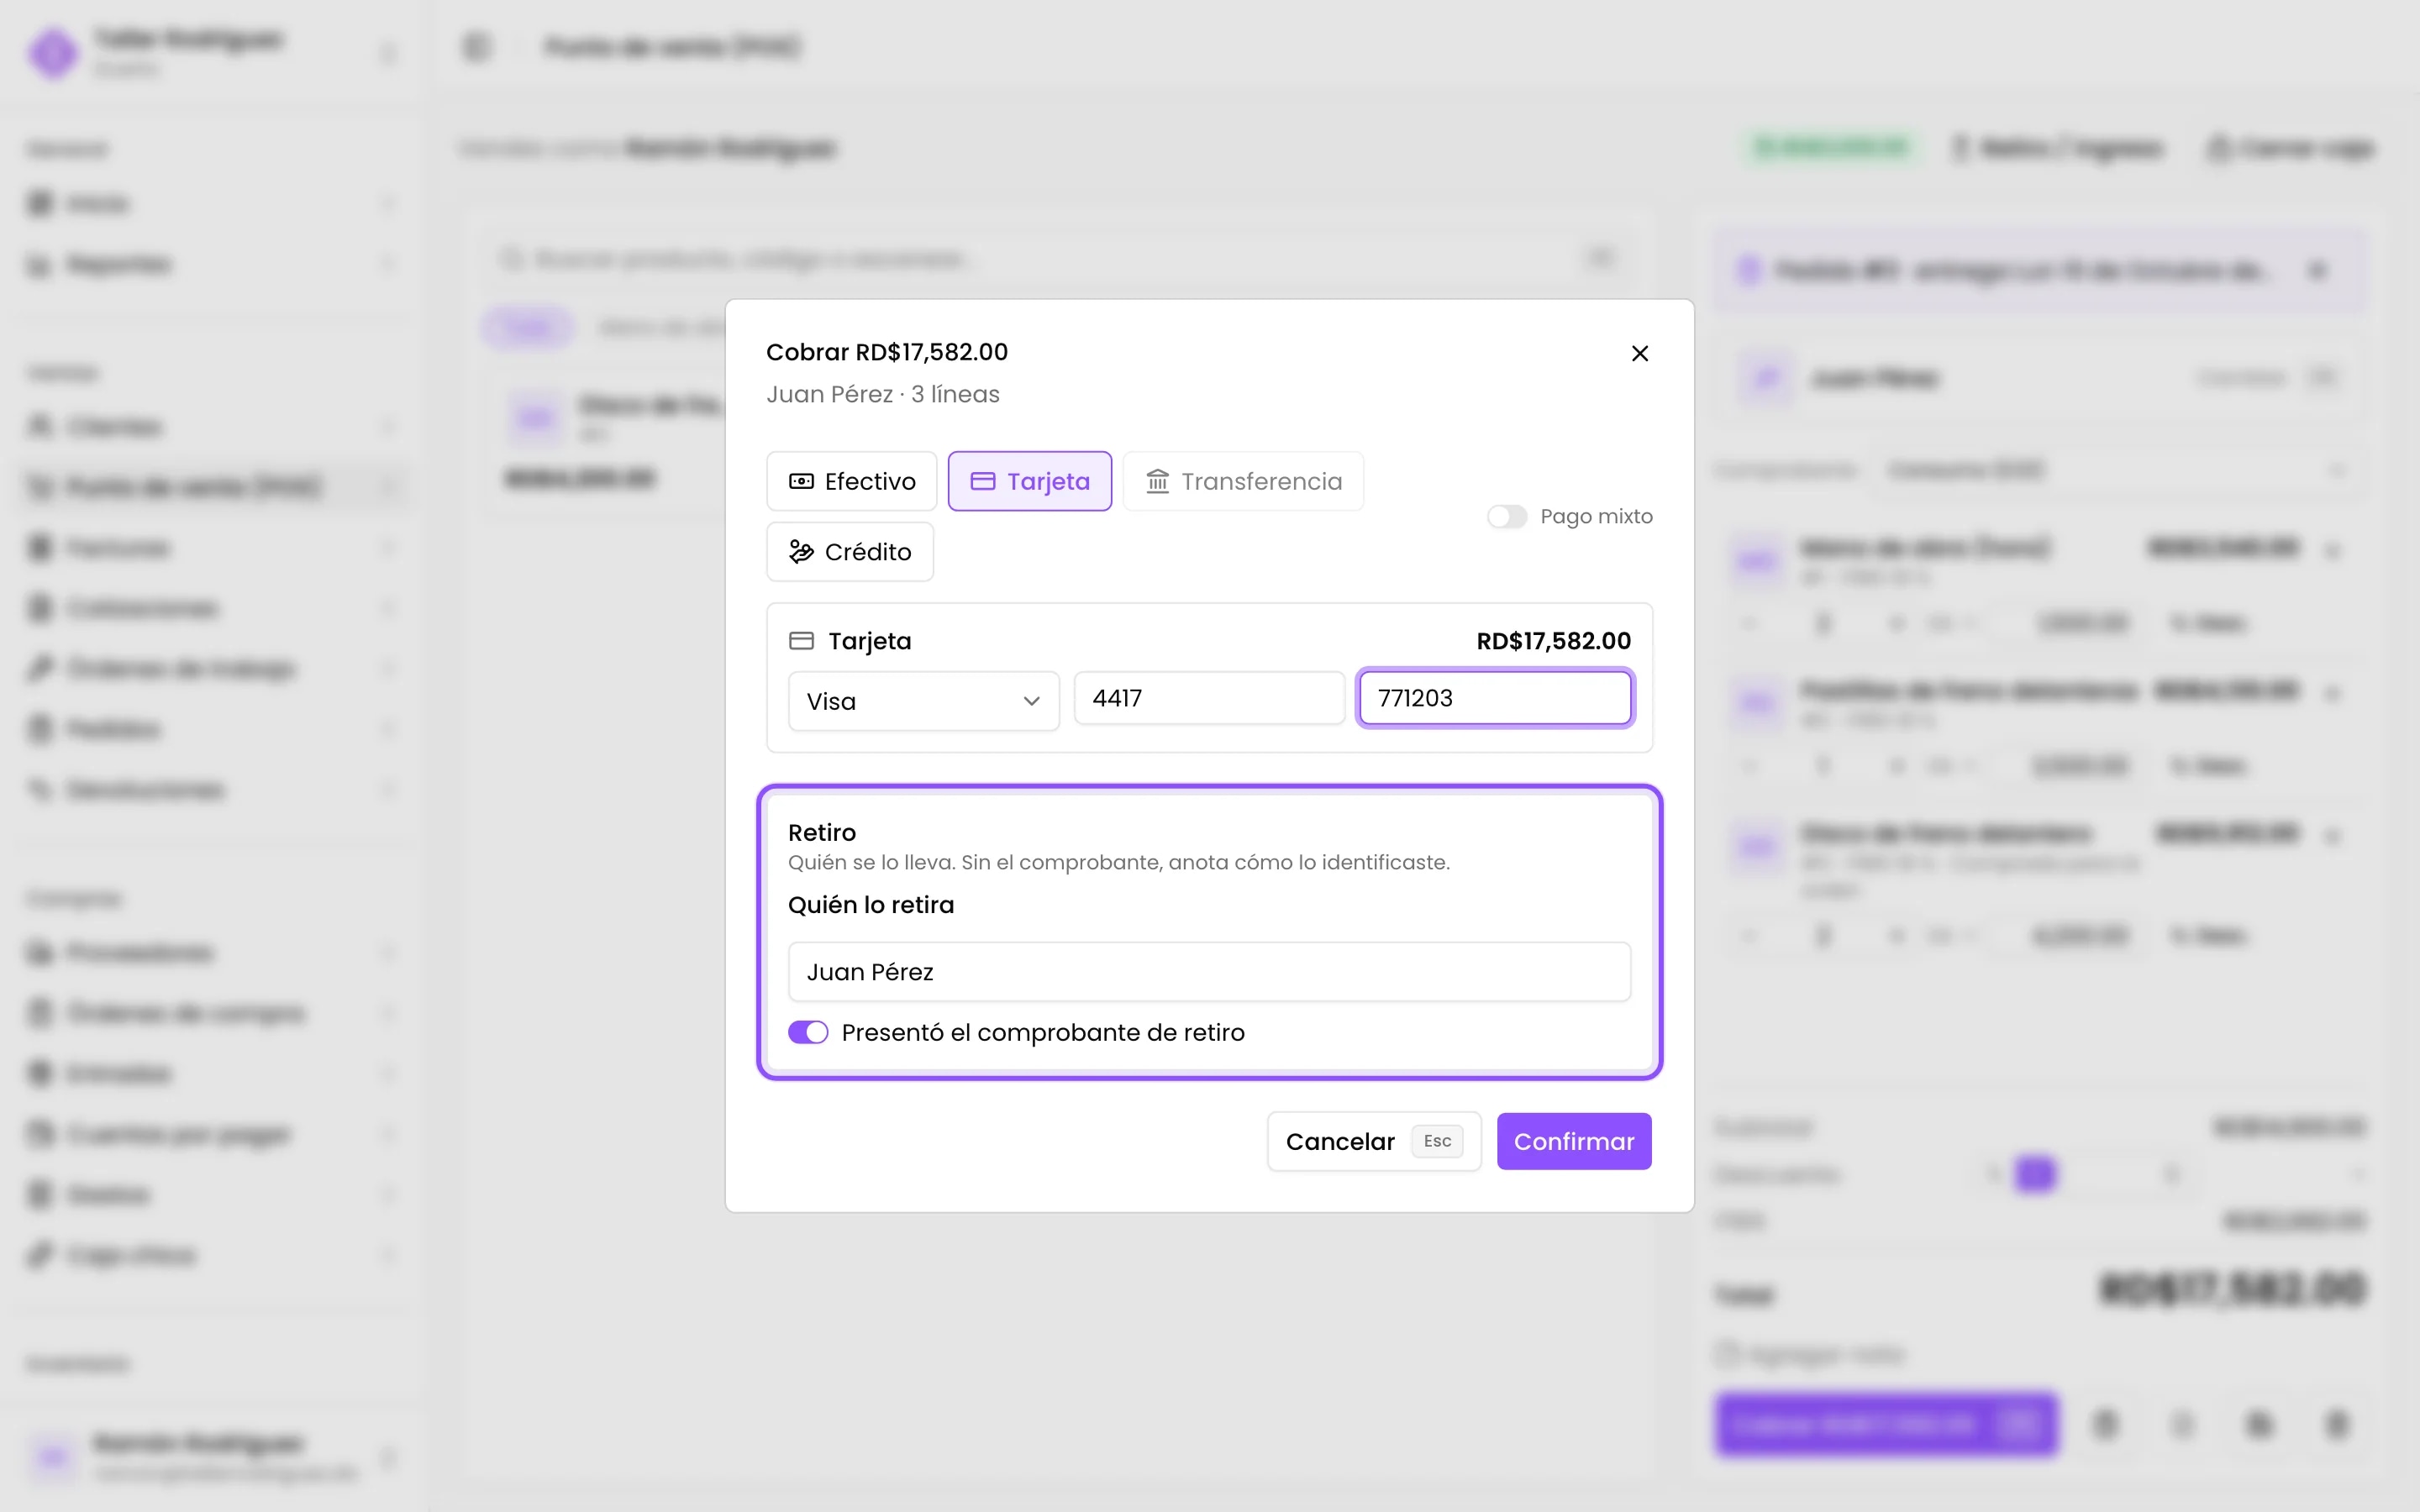Turn off Presentó el comprobante de retiro
Screen dimensions: 2420x1512
808,1032
